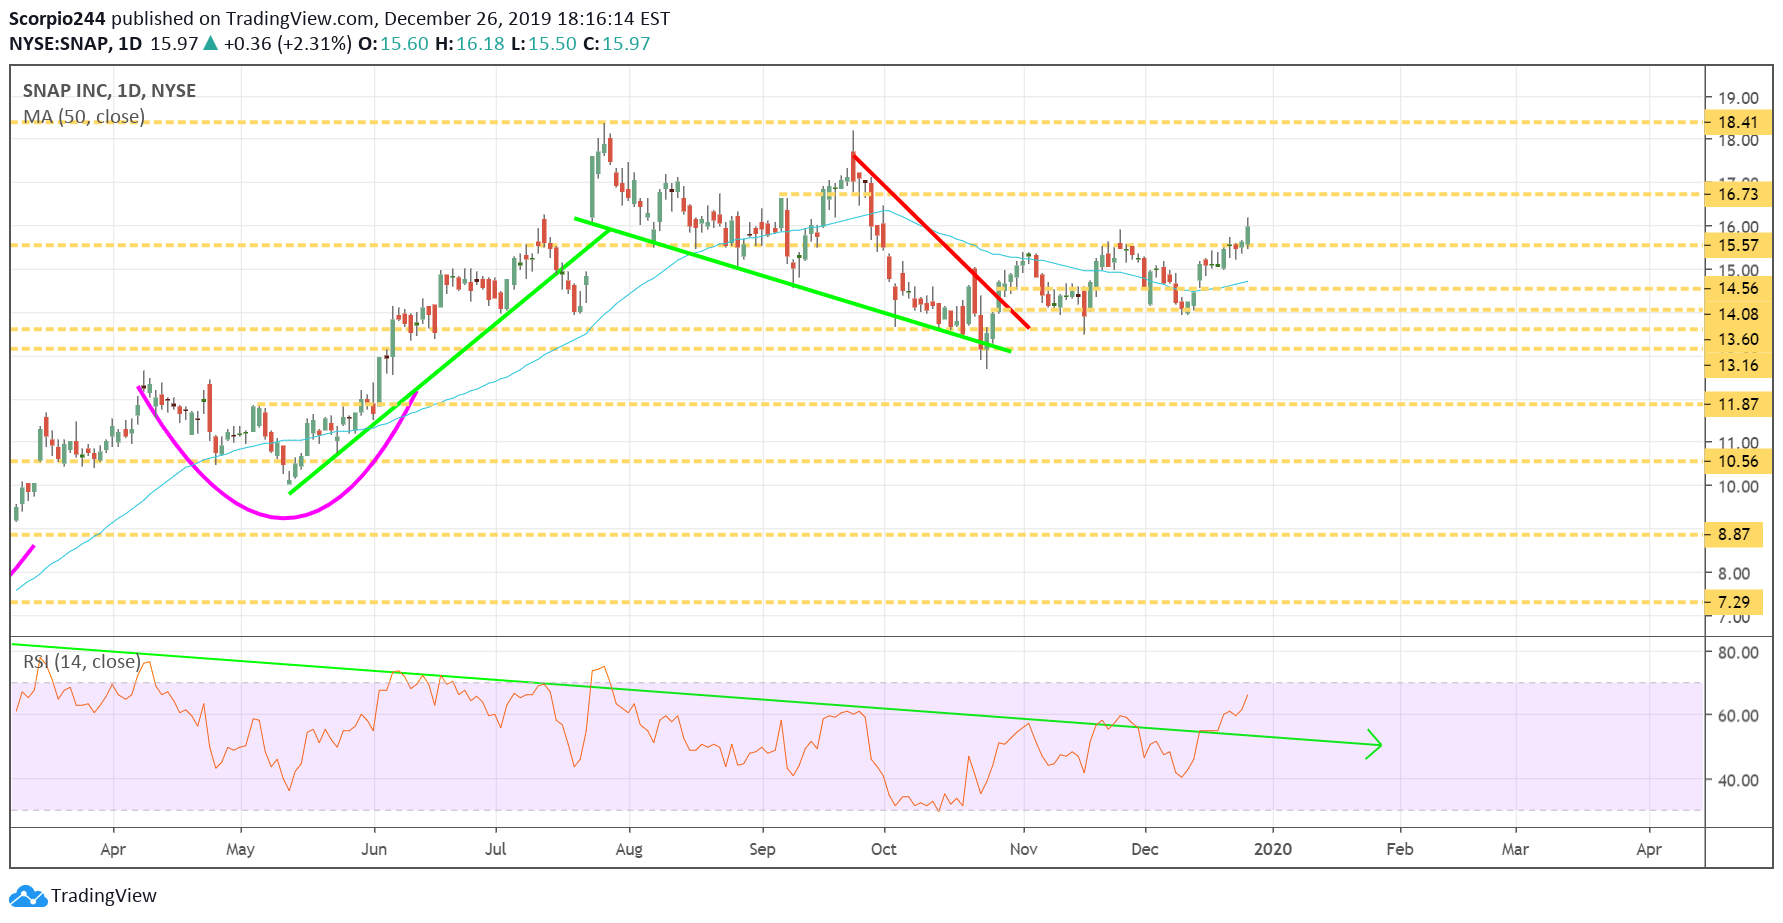Click the 10.56 price level label
1783x923 pixels.
coord(1738,461)
